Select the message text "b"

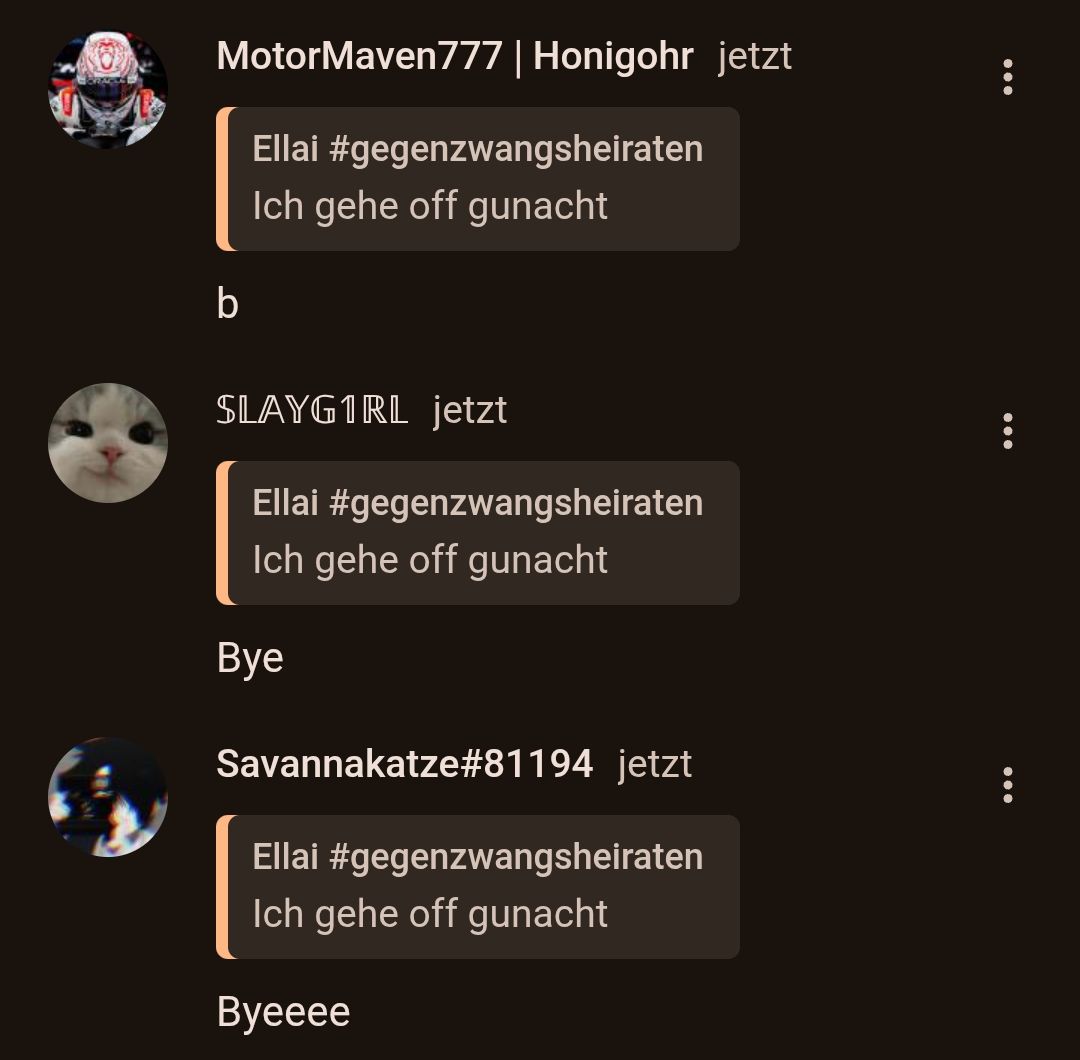[x=227, y=304]
